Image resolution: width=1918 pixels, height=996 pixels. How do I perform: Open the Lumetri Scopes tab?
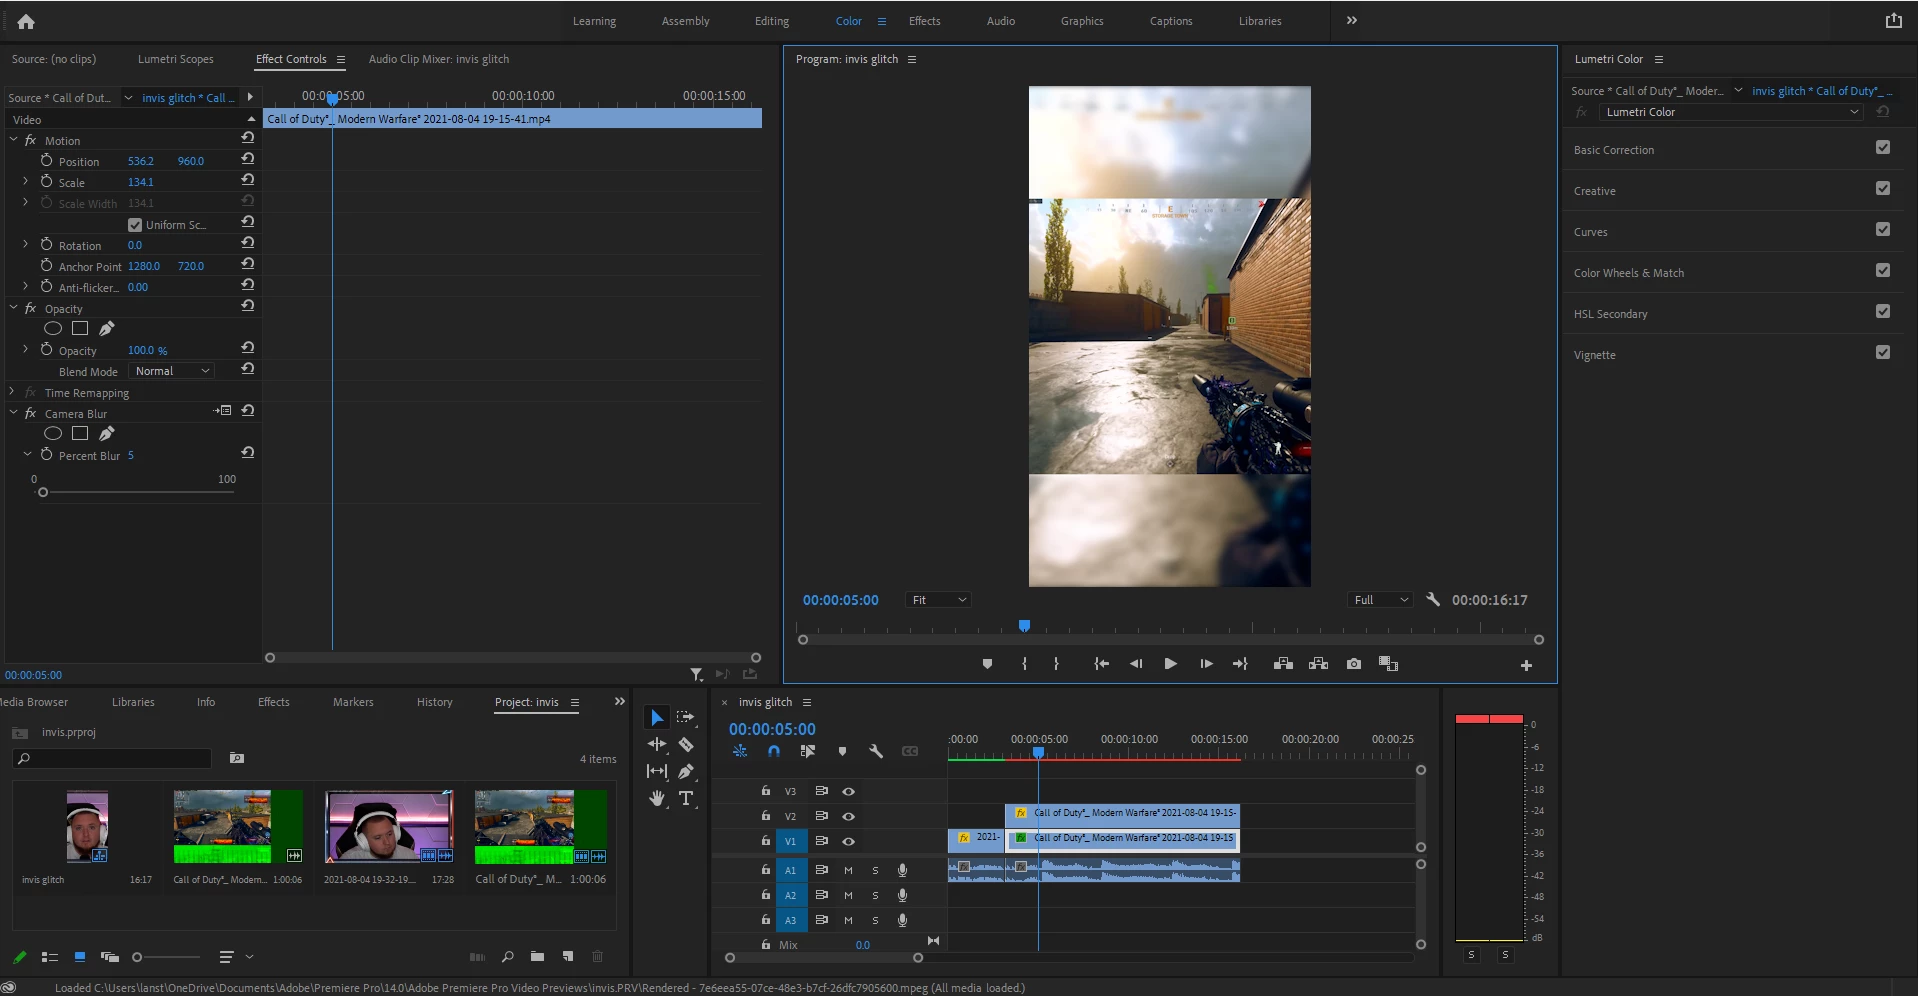tap(176, 59)
